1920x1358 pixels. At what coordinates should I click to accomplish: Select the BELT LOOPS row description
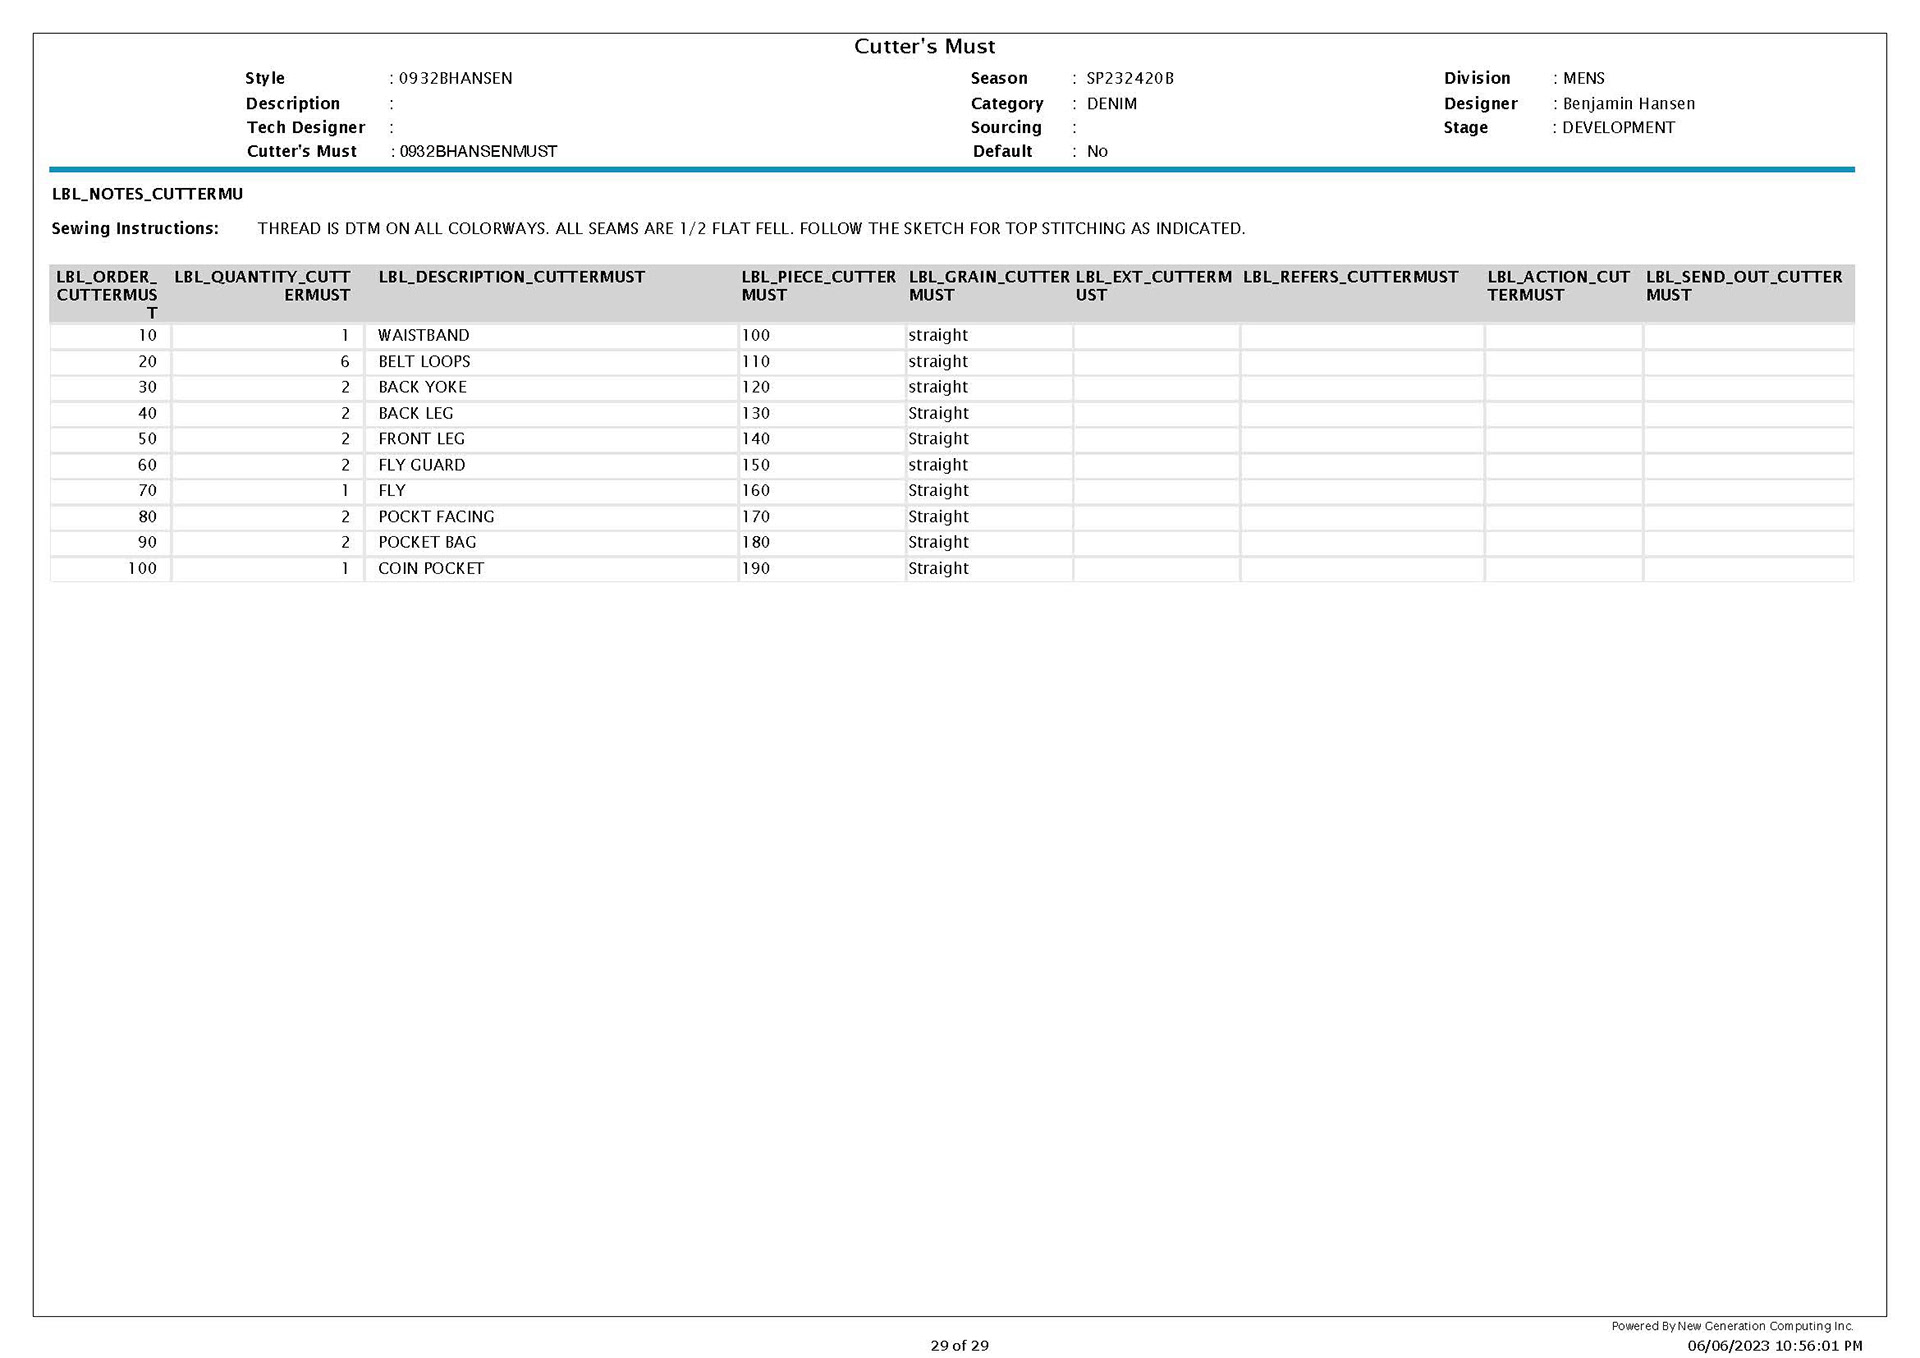424,361
